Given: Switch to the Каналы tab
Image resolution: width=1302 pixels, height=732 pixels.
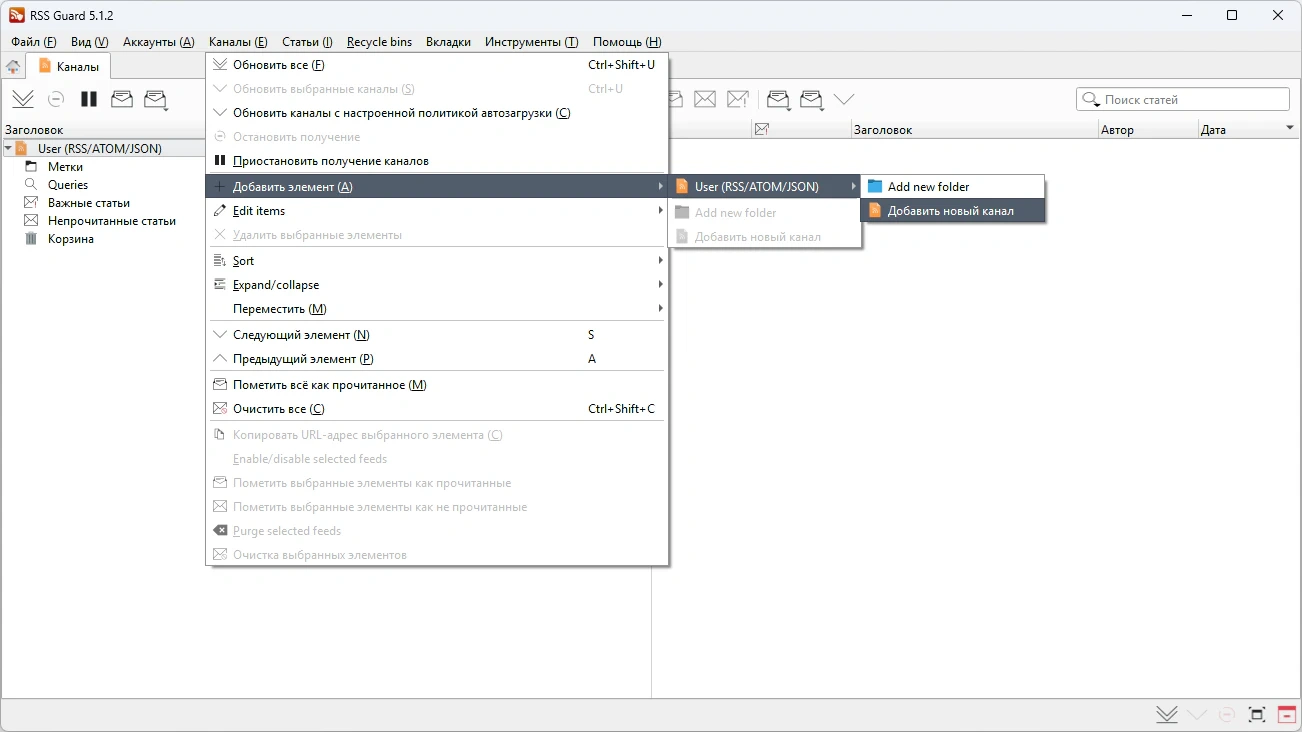Looking at the screenshot, I should (x=69, y=67).
